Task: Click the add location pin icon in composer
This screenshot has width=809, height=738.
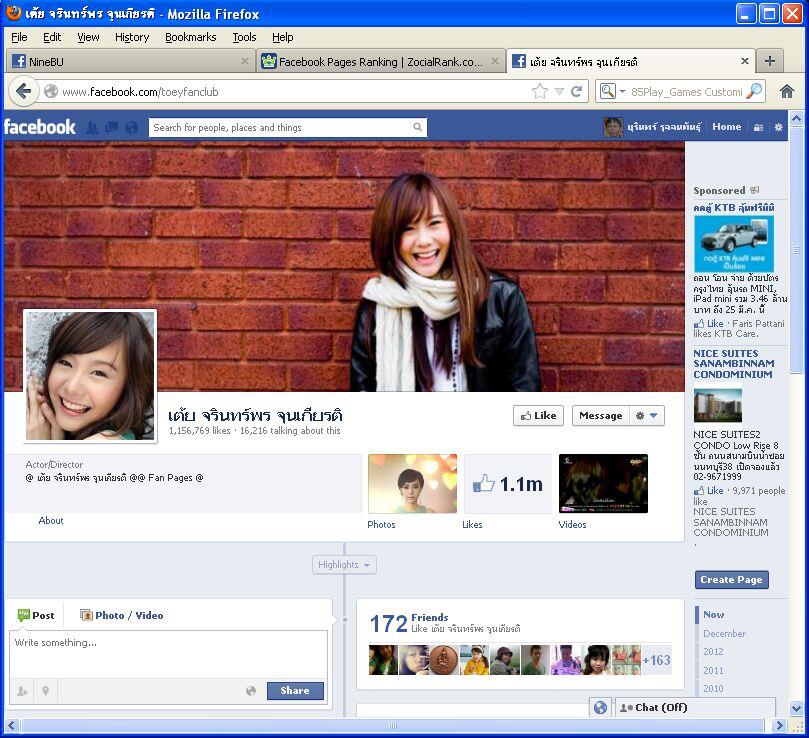Action: pos(45,690)
